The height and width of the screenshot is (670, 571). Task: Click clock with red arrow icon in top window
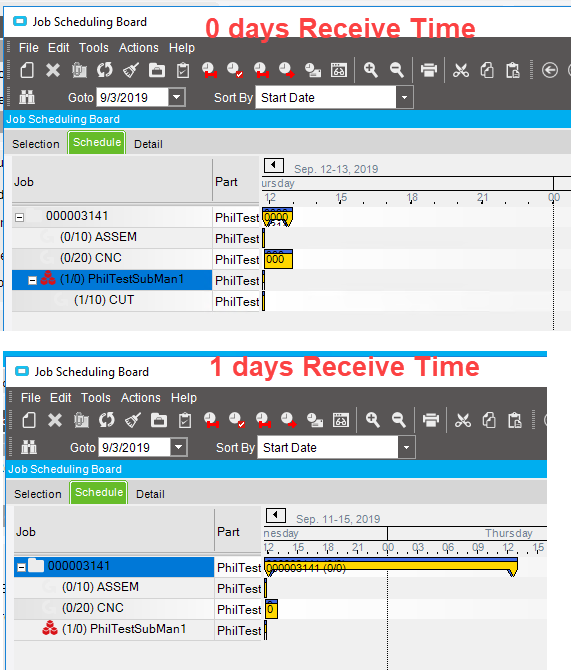[287, 70]
